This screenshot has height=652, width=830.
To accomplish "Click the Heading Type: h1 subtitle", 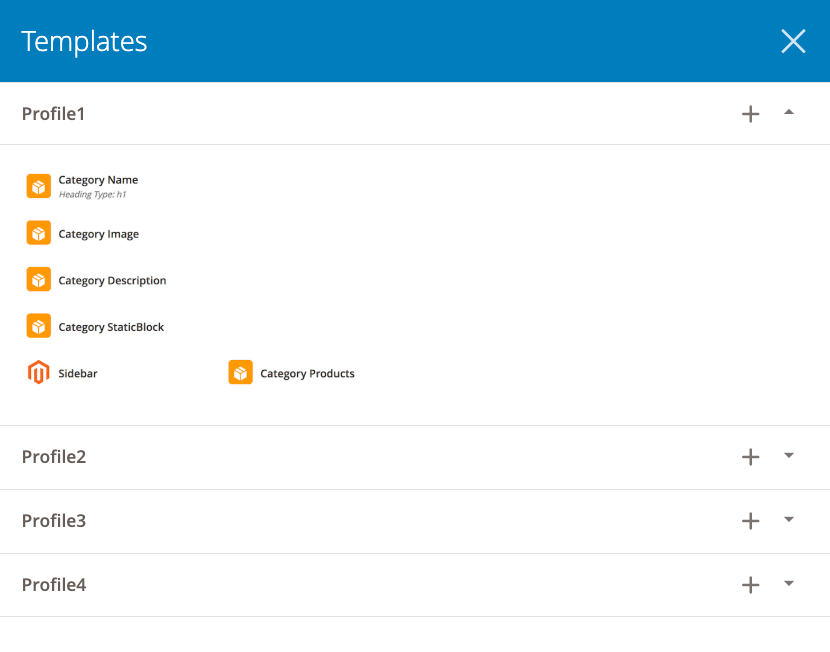I will click(x=93, y=195).
